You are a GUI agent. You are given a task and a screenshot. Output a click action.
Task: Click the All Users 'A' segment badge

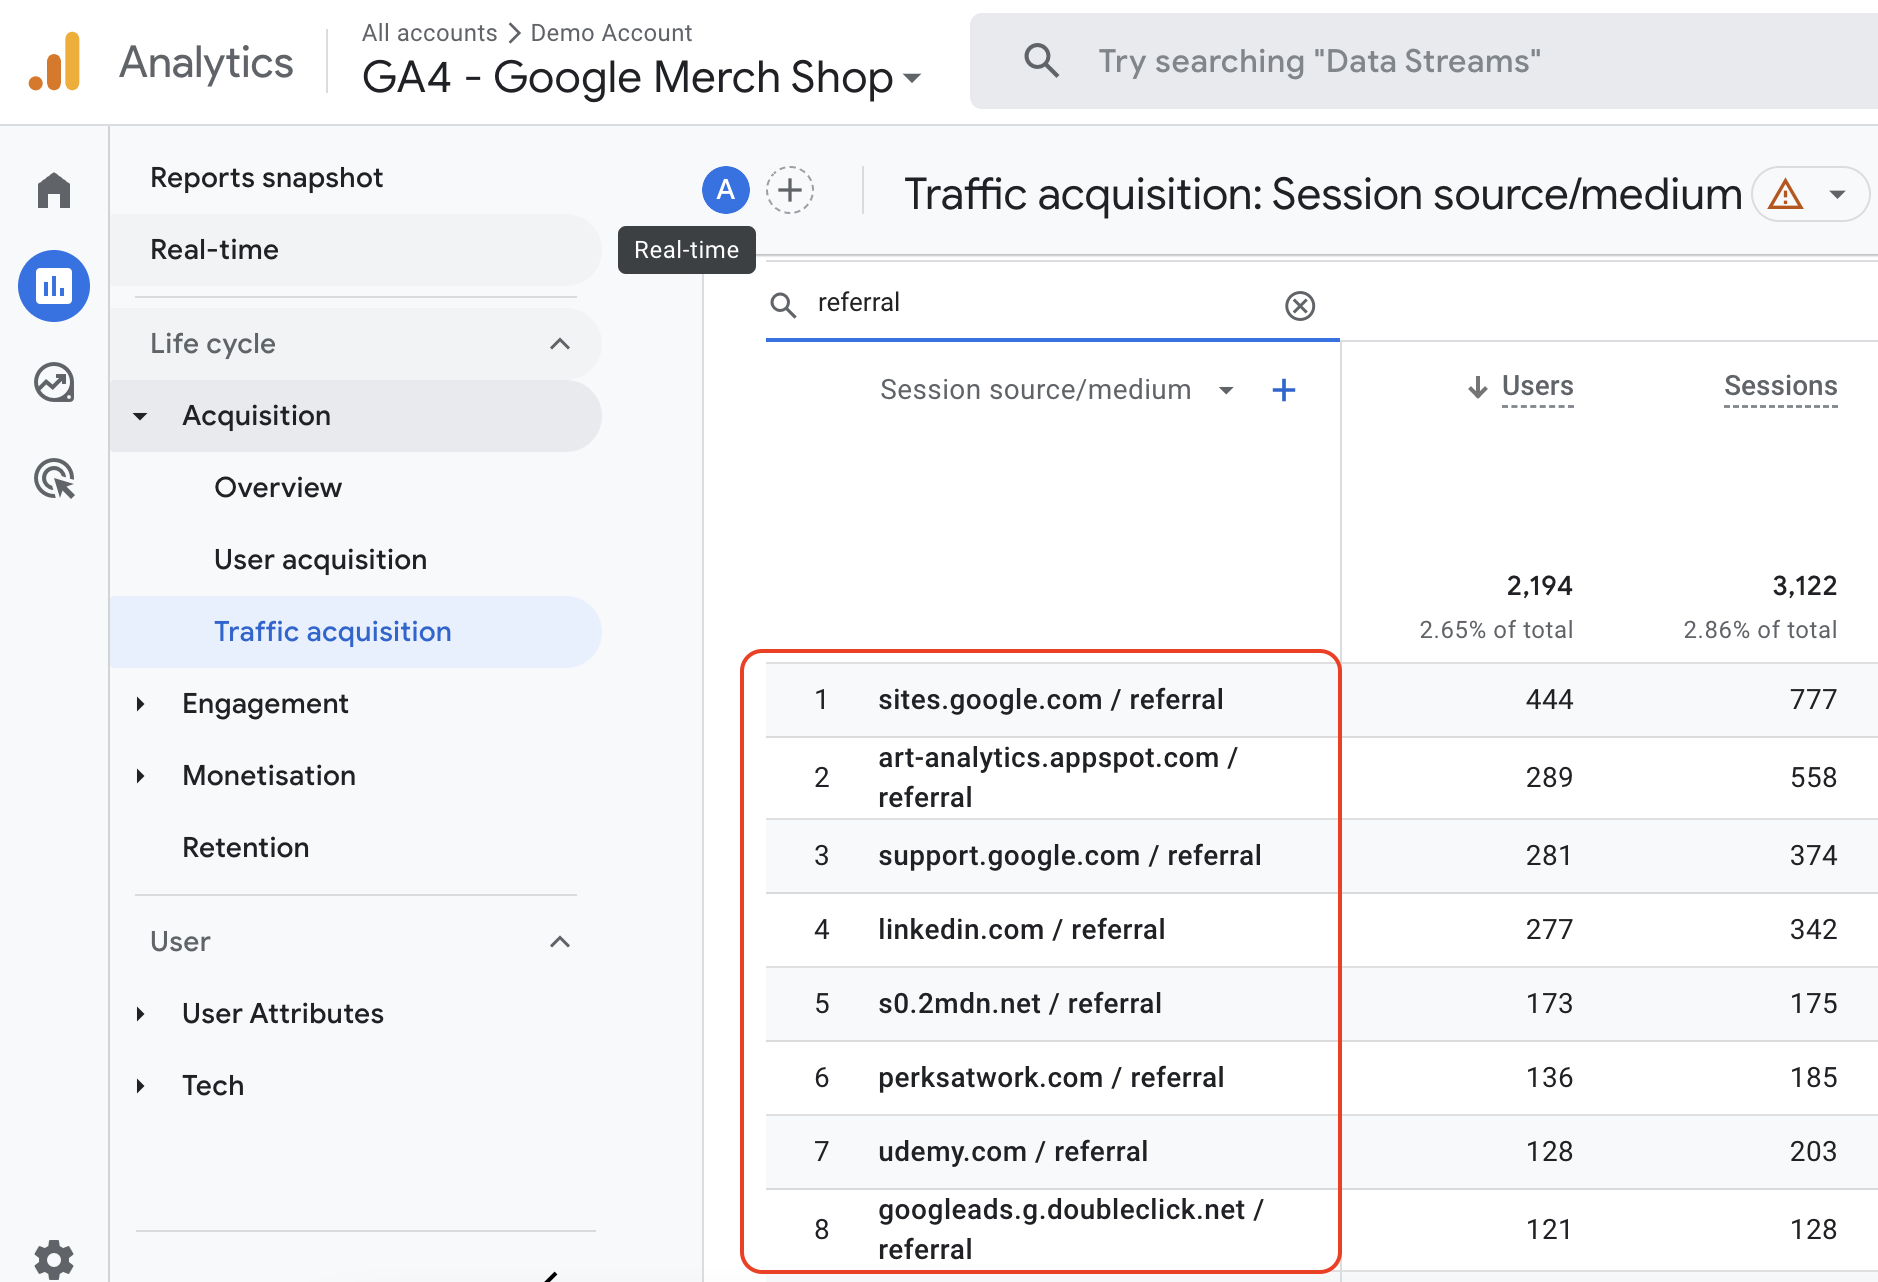point(726,190)
